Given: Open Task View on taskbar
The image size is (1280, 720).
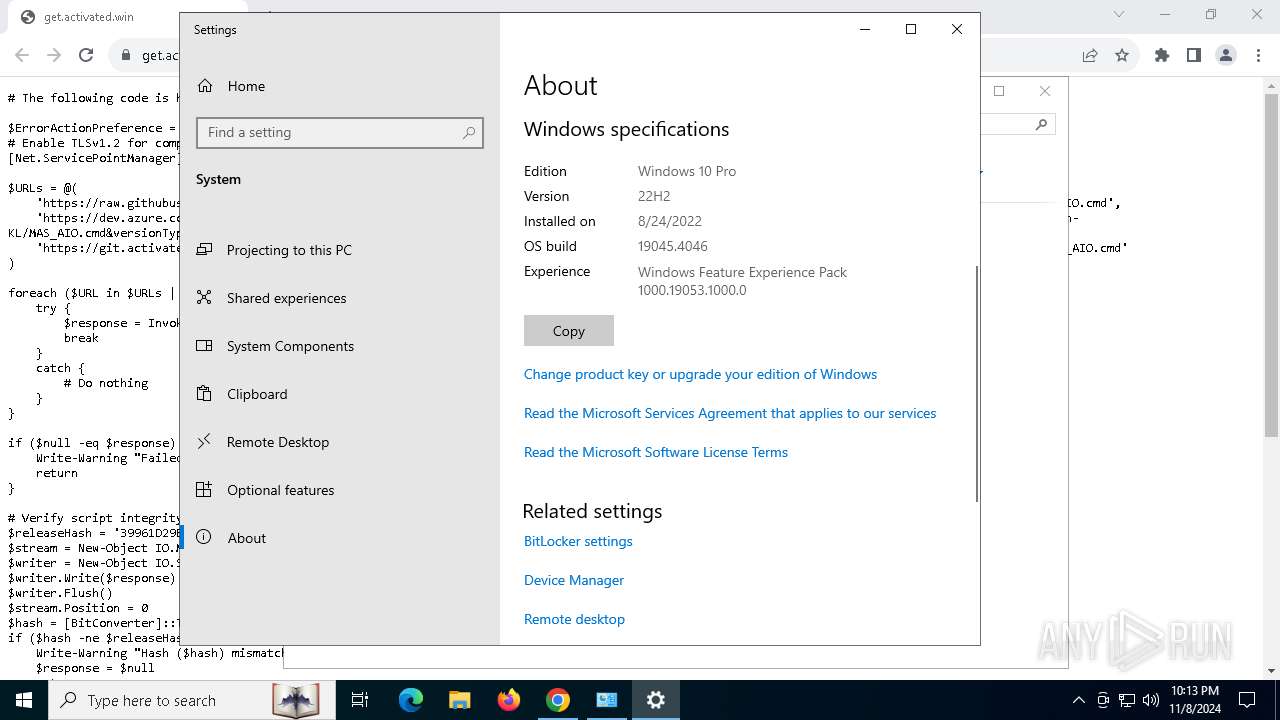Looking at the screenshot, I should [x=360, y=700].
